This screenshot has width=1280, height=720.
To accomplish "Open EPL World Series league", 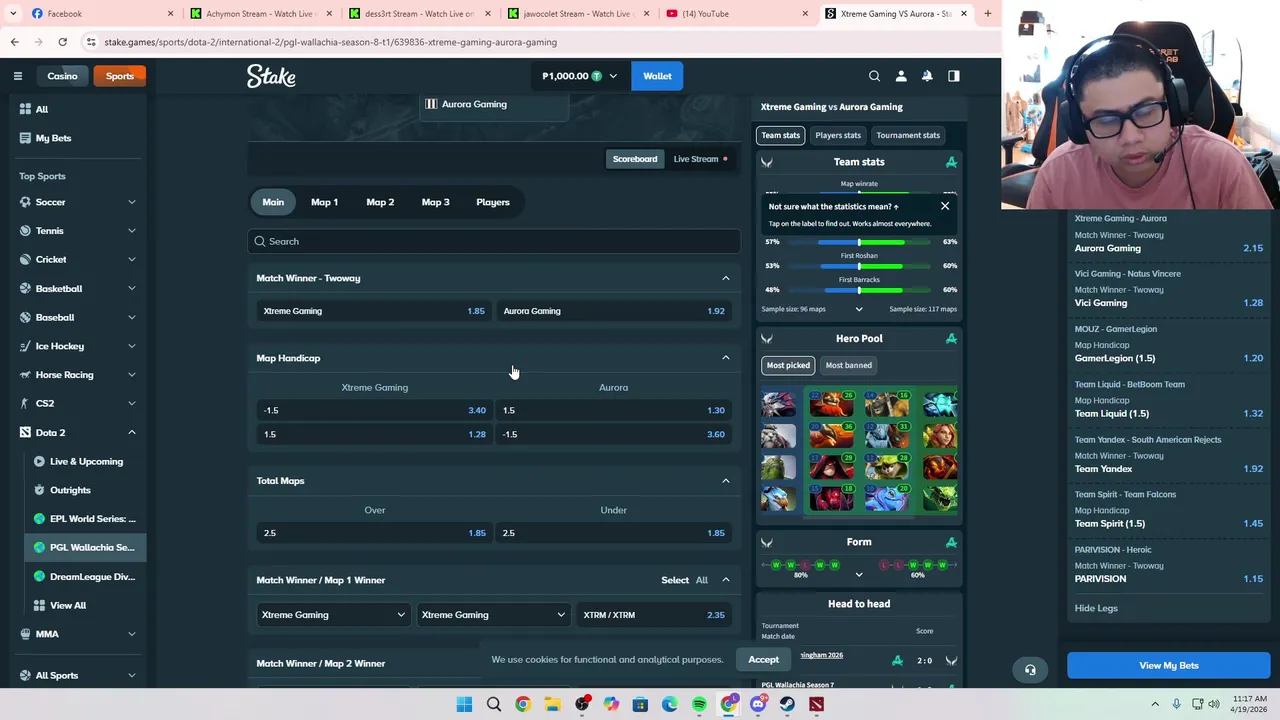I will [x=92, y=519].
